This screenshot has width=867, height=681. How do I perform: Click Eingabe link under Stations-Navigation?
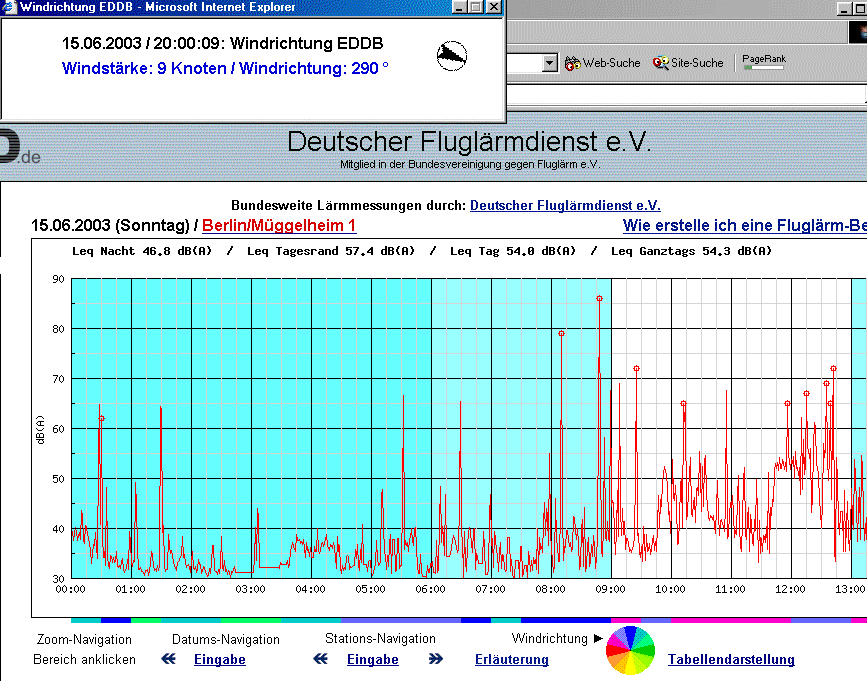(373, 659)
